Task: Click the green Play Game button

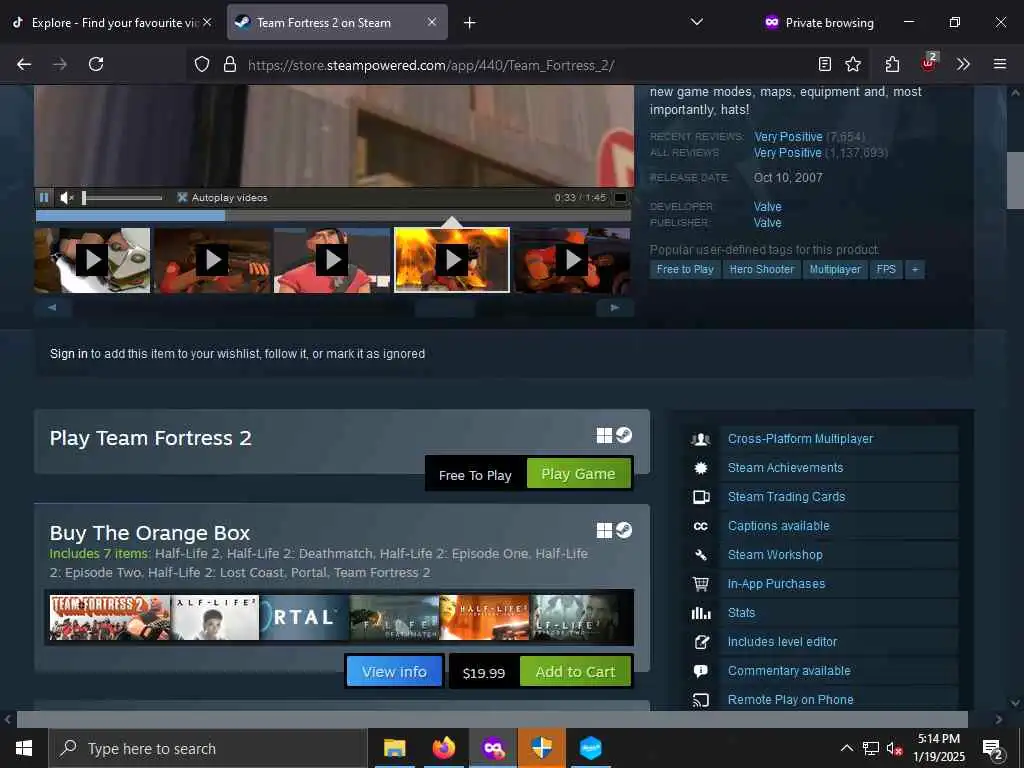Action: (x=578, y=473)
